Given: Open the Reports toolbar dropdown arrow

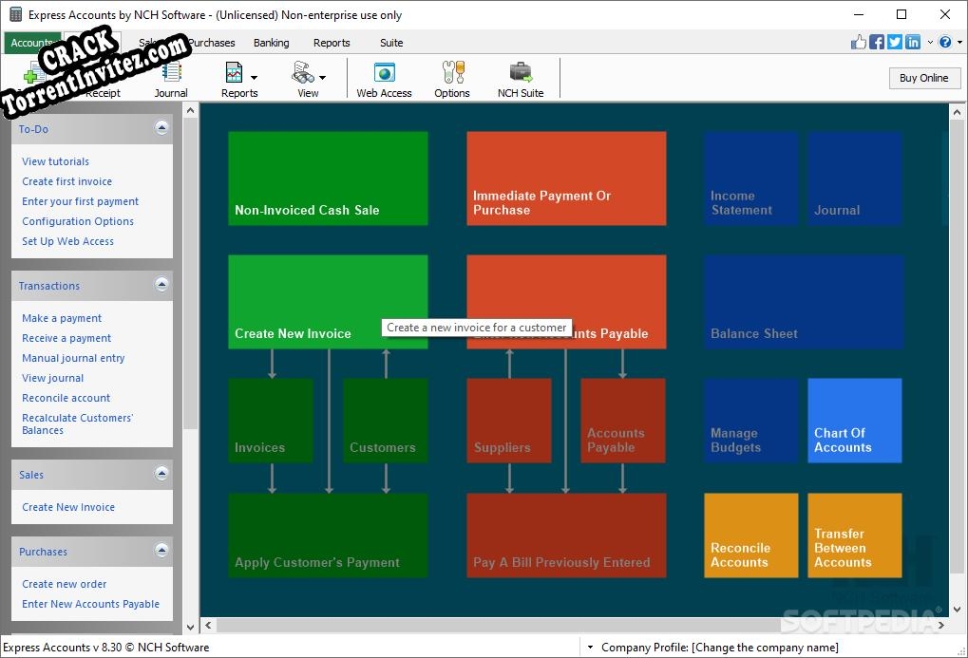Looking at the screenshot, I should [255, 79].
